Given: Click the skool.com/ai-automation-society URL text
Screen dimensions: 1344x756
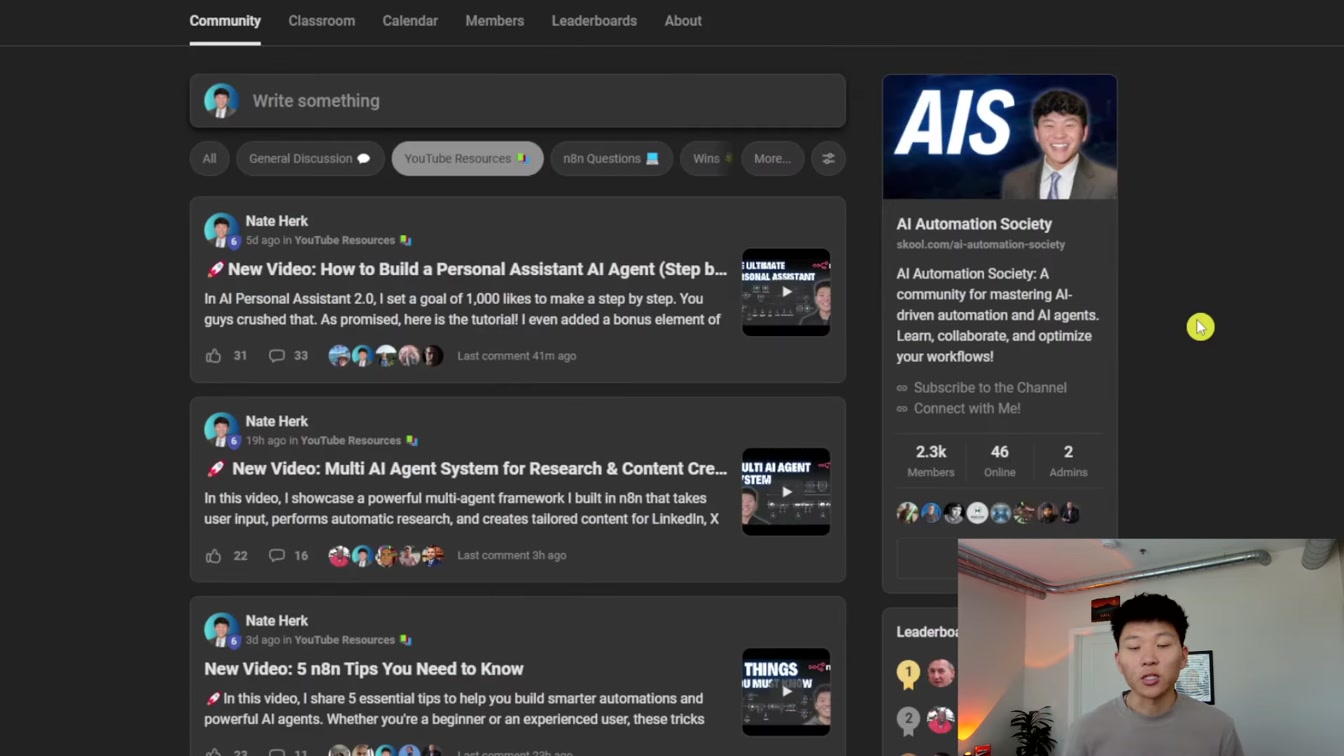Looking at the screenshot, I should (980, 244).
